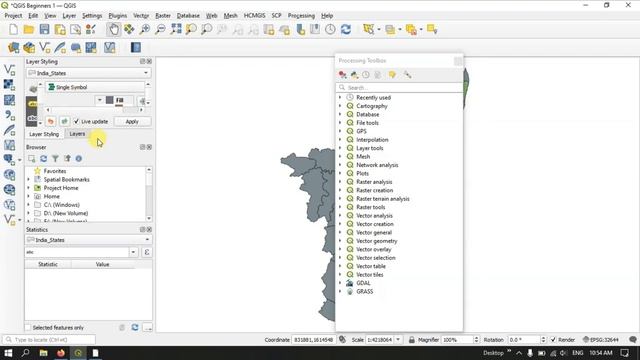The width and height of the screenshot is (640, 360).
Task: Expand Vector geometry tools group
Action: 340,241
